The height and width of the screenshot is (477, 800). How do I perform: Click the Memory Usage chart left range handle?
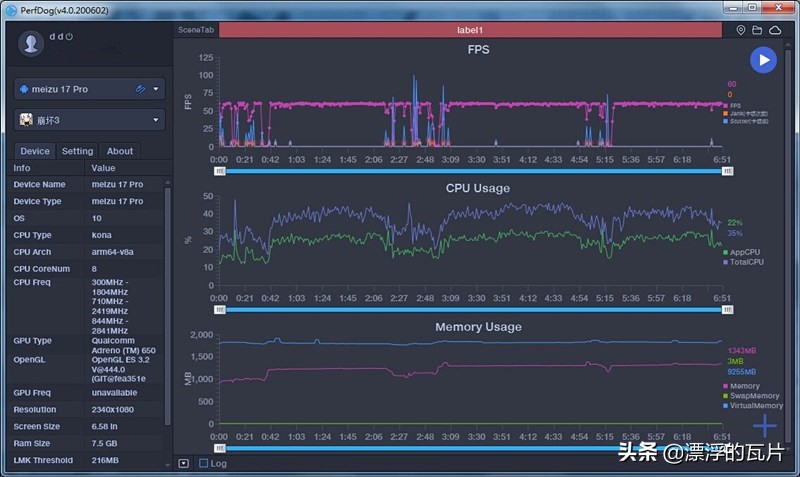pyautogui.click(x=219, y=448)
